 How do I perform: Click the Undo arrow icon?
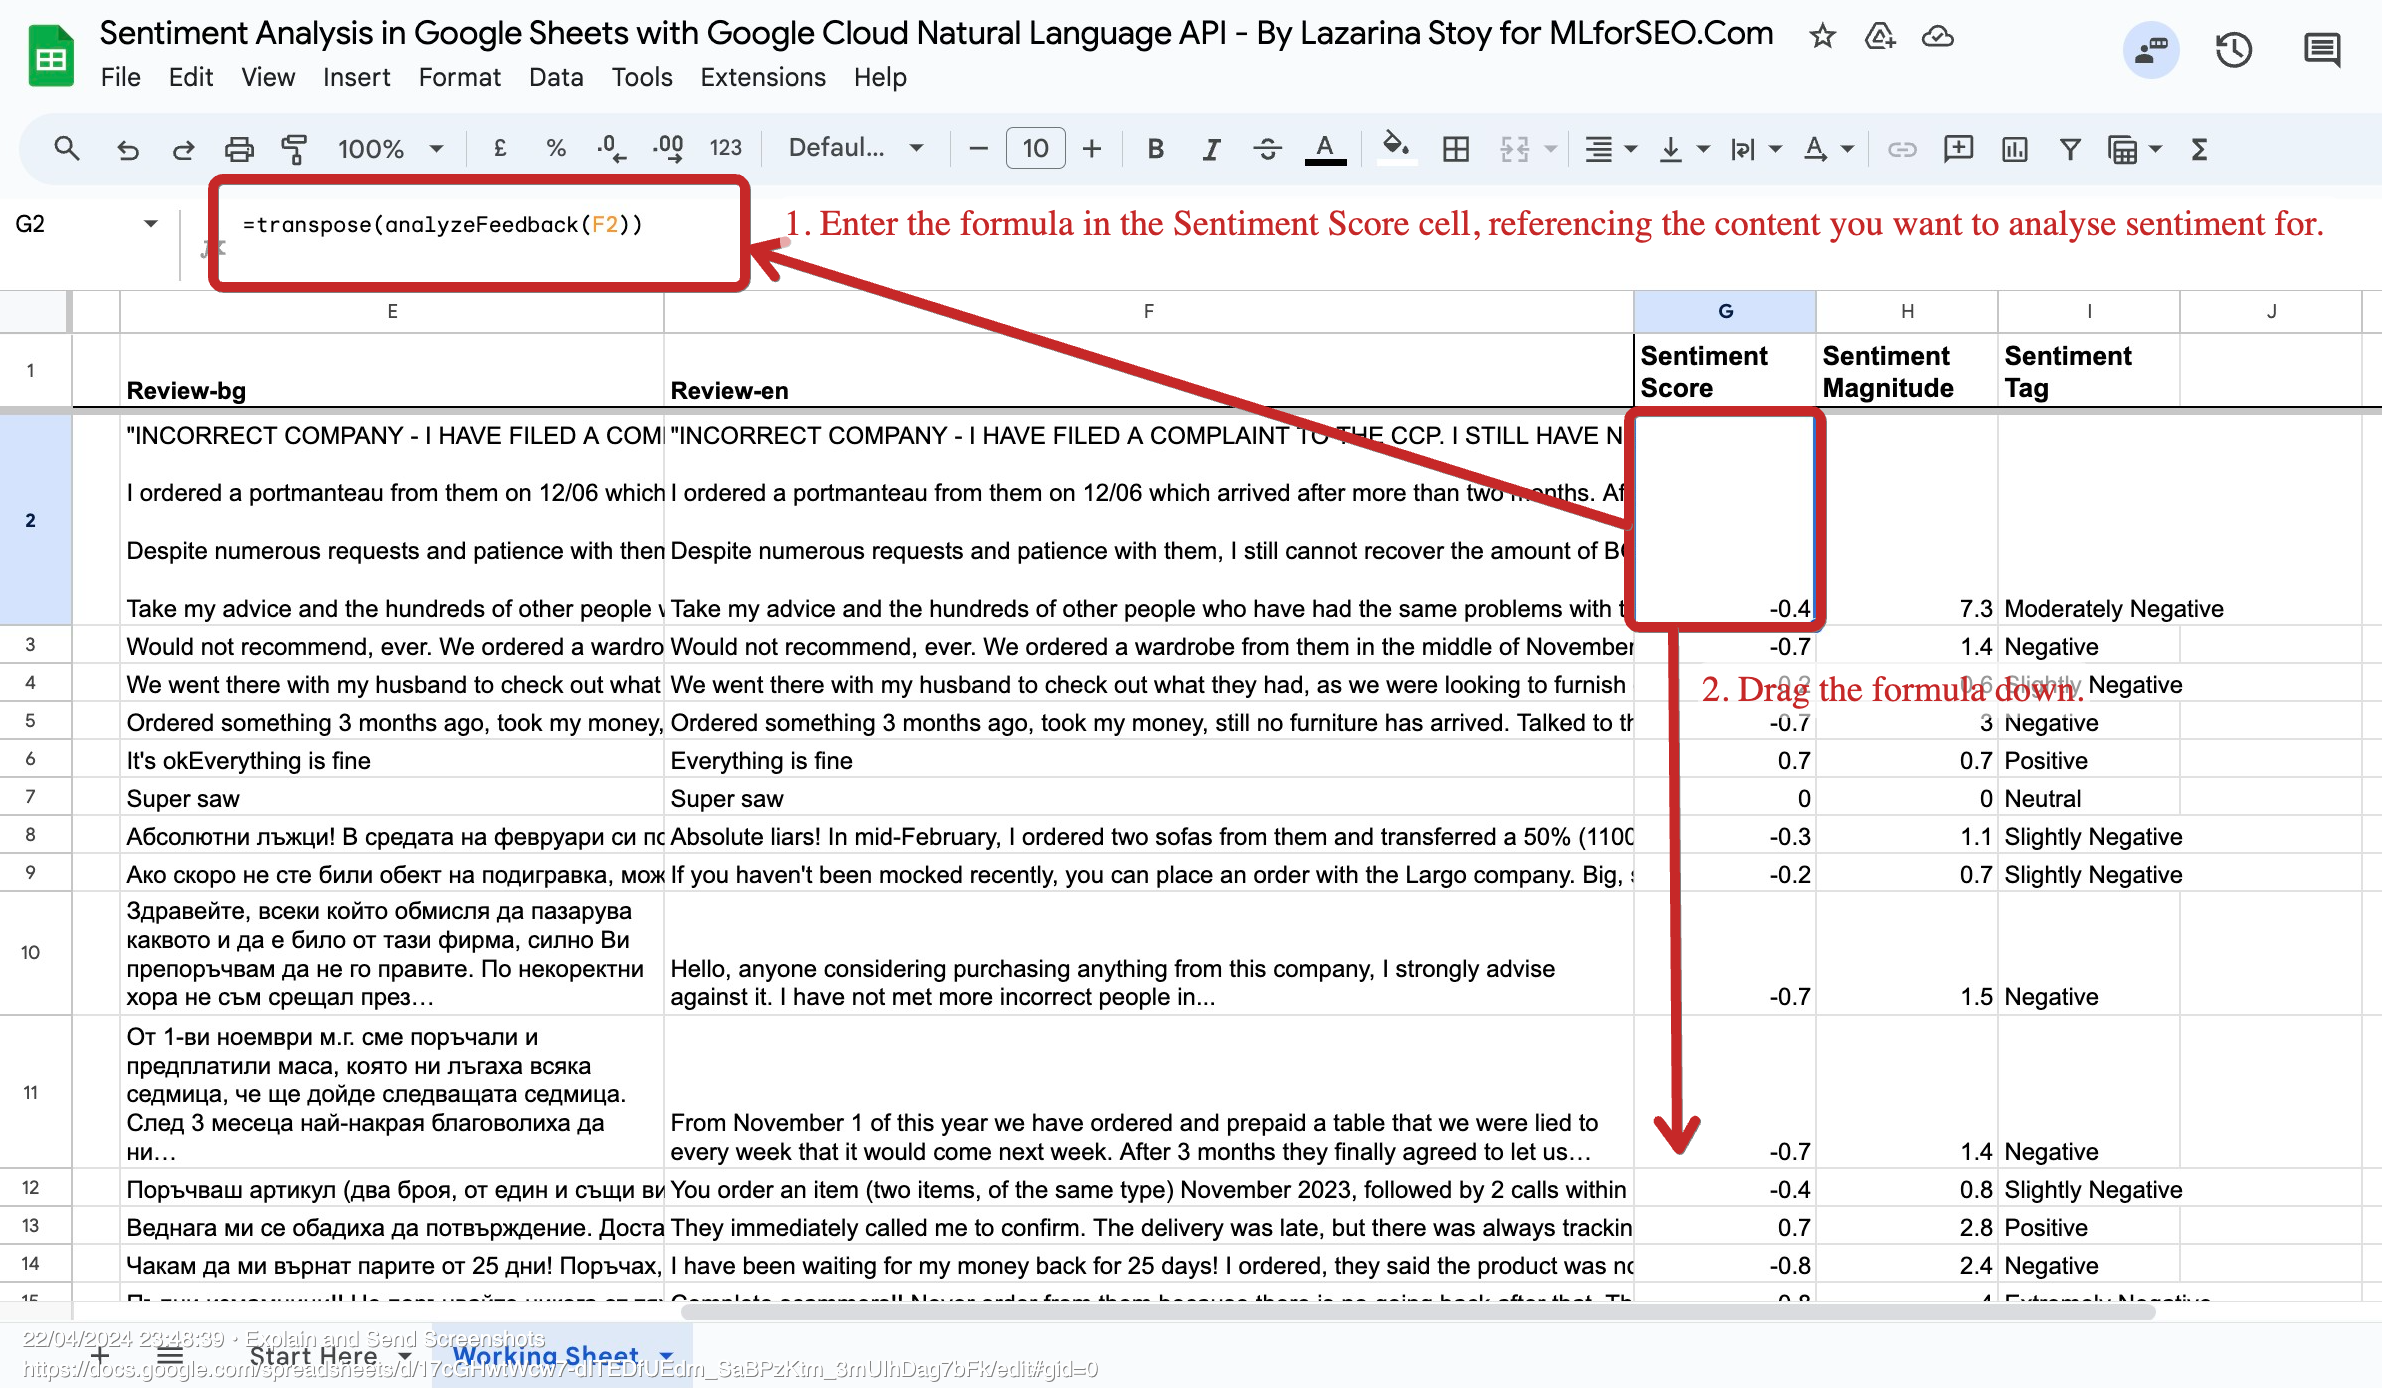(x=128, y=150)
